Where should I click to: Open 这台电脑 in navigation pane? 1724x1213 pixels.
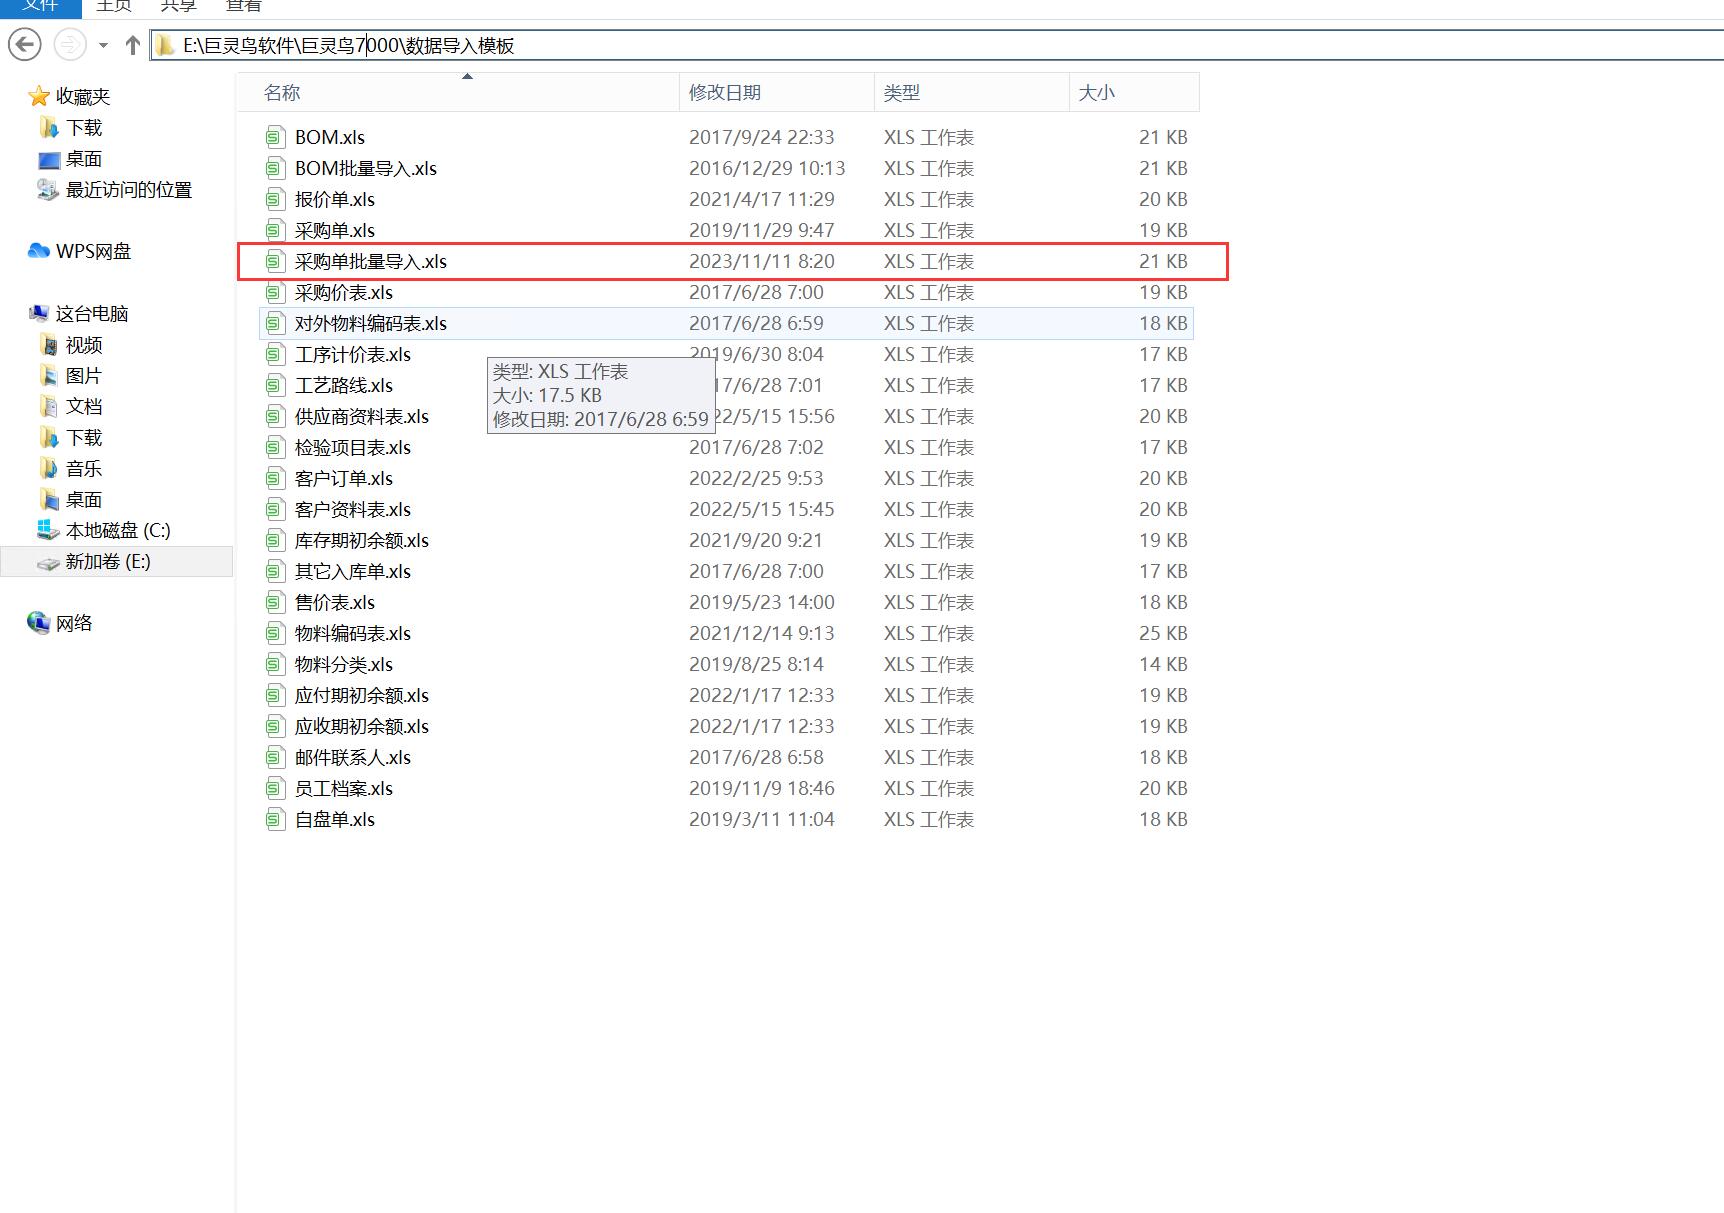(x=91, y=314)
